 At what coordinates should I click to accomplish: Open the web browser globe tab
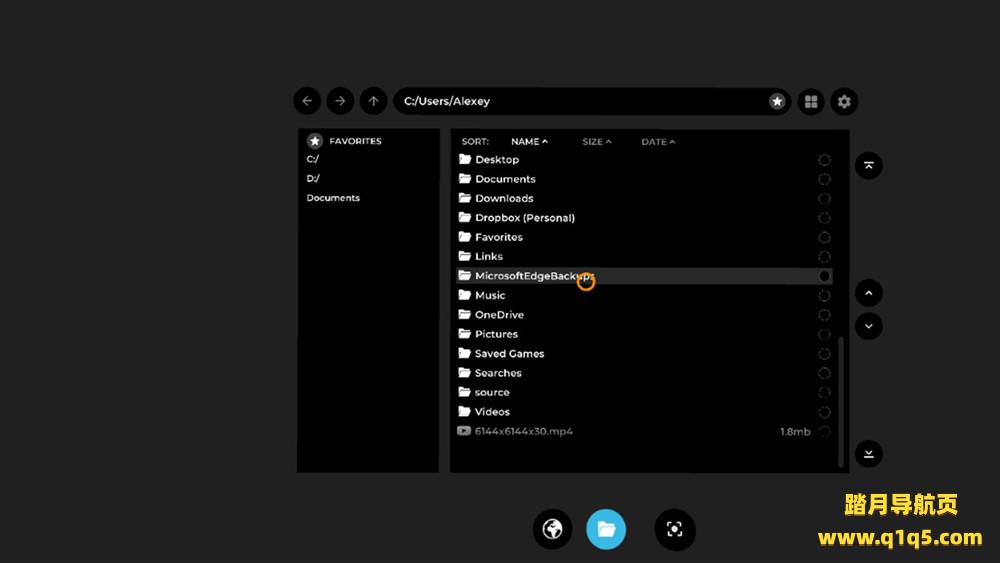[552, 529]
